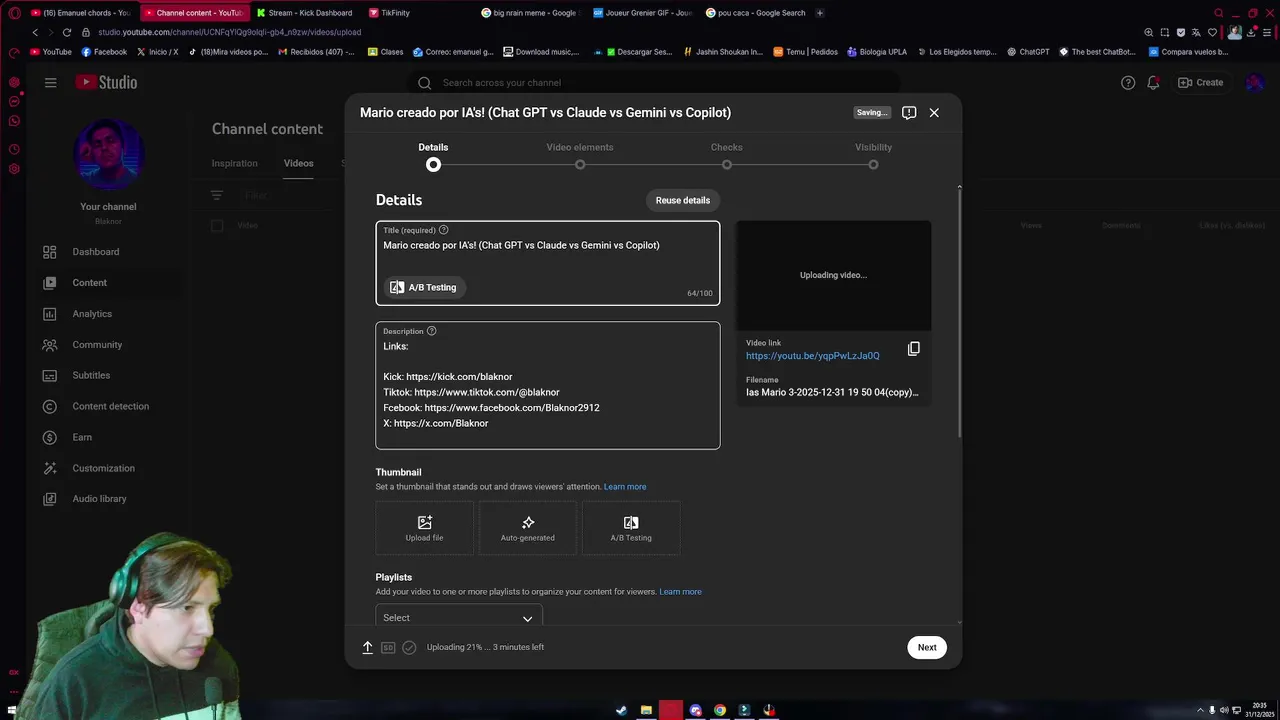The width and height of the screenshot is (1280, 720).
Task: Expand the playlists Select dropdown
Action: [459, 617]
